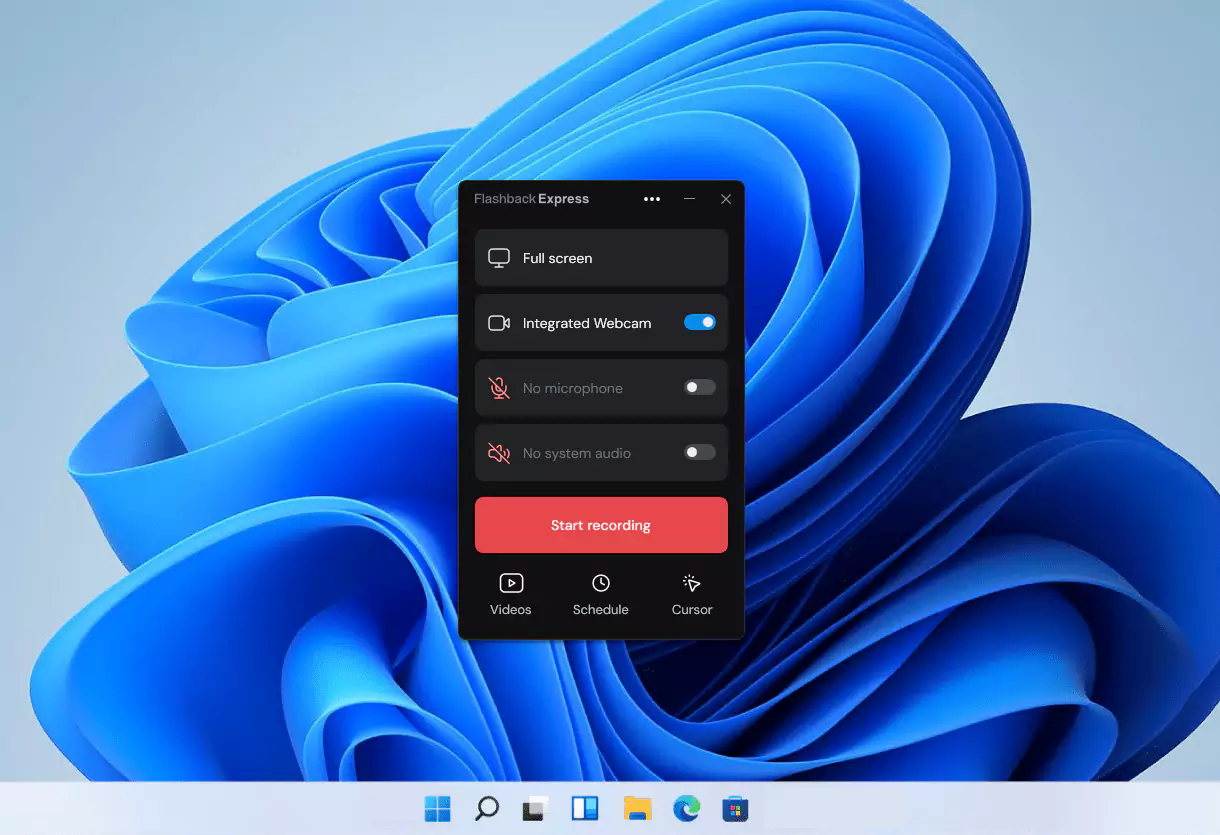Start recording with the red button
The width and height of the screenshot is (1220, 835).
(x=601, y=525)
